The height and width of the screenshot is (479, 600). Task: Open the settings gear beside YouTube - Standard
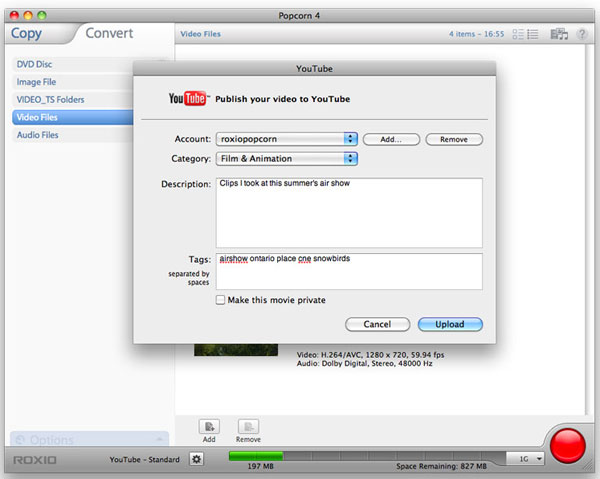tap(196, 459)
